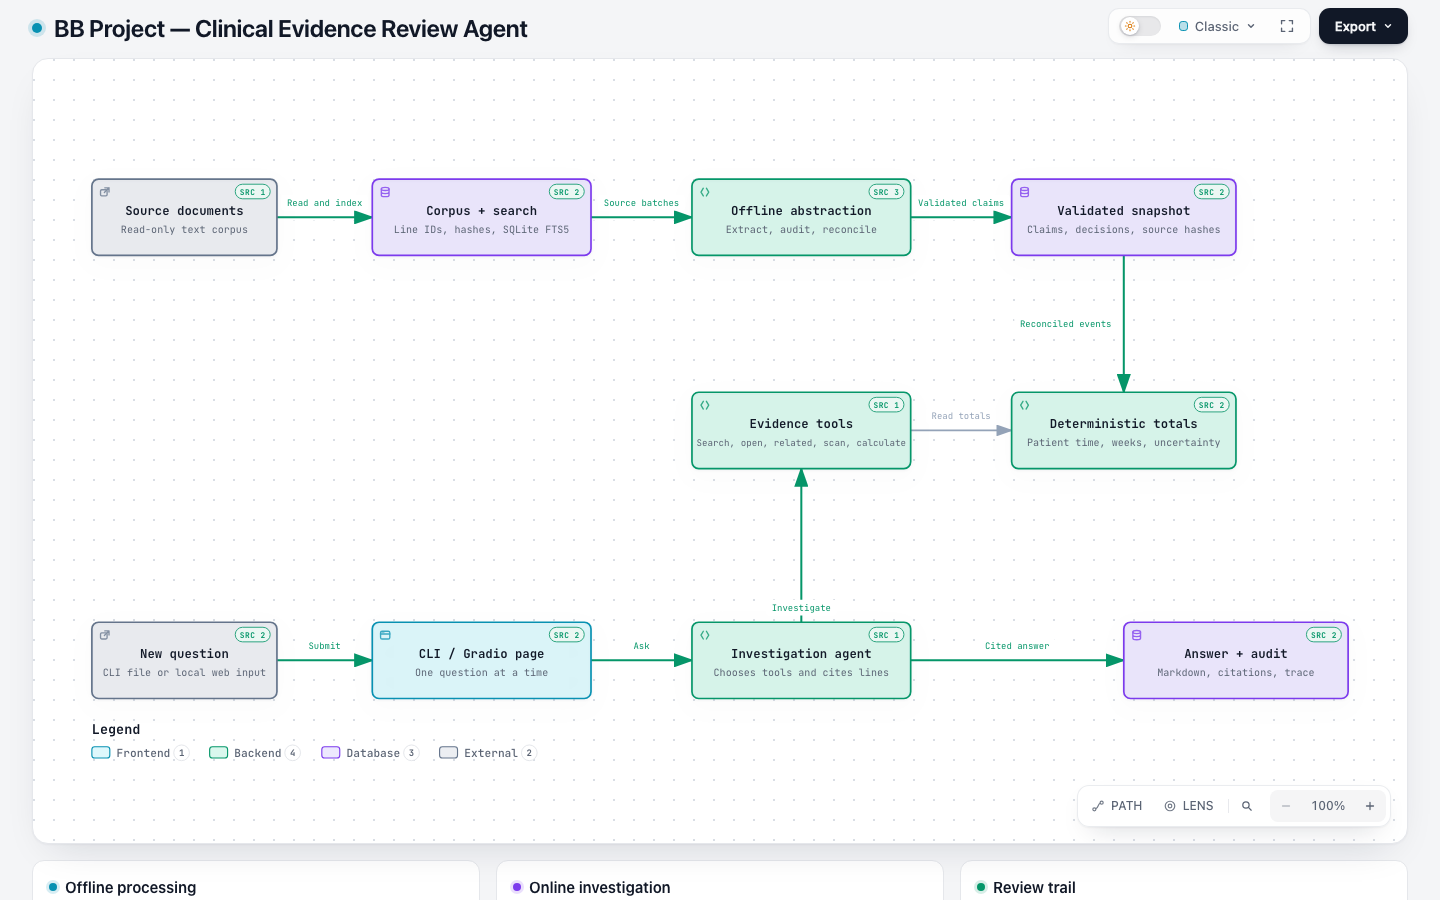Select the Corpus + search node
1440x900 pixels.
(481, 217)
